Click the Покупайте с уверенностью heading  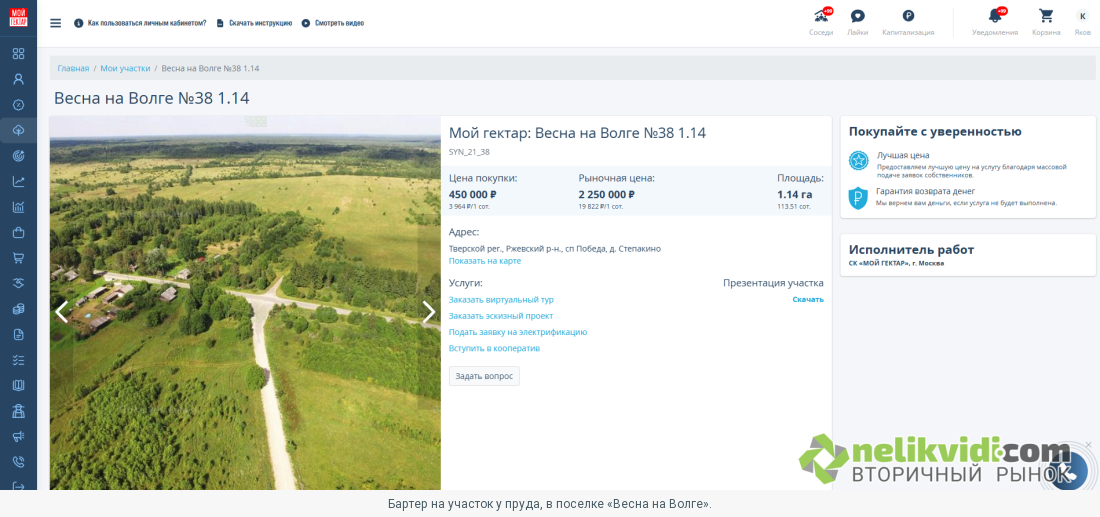[934, 131]
